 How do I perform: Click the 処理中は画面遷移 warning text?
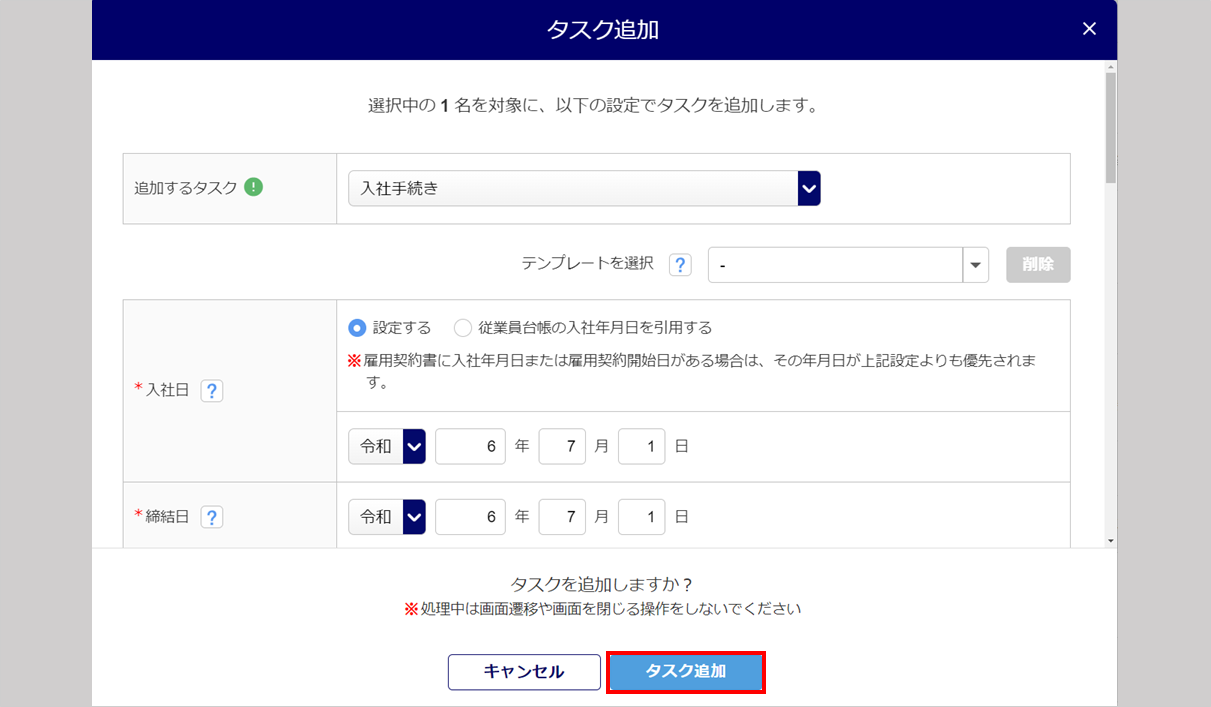[x=603, y=608]
